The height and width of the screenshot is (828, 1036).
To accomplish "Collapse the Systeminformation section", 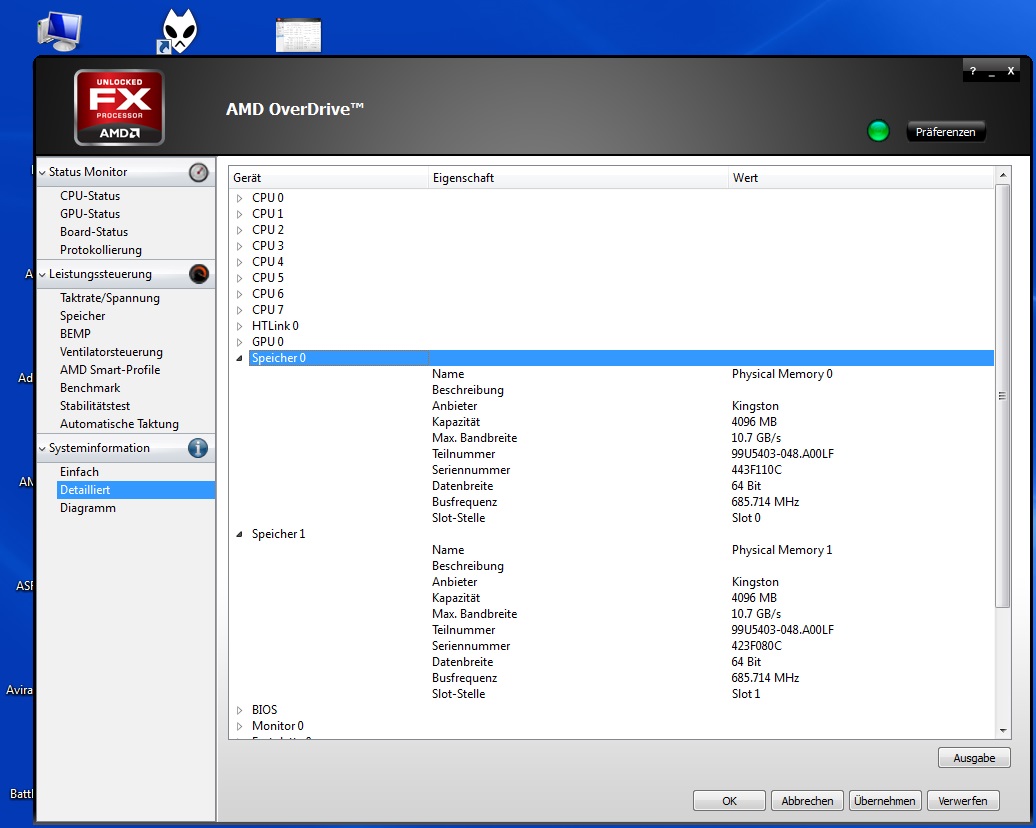I will click(42, 449).
